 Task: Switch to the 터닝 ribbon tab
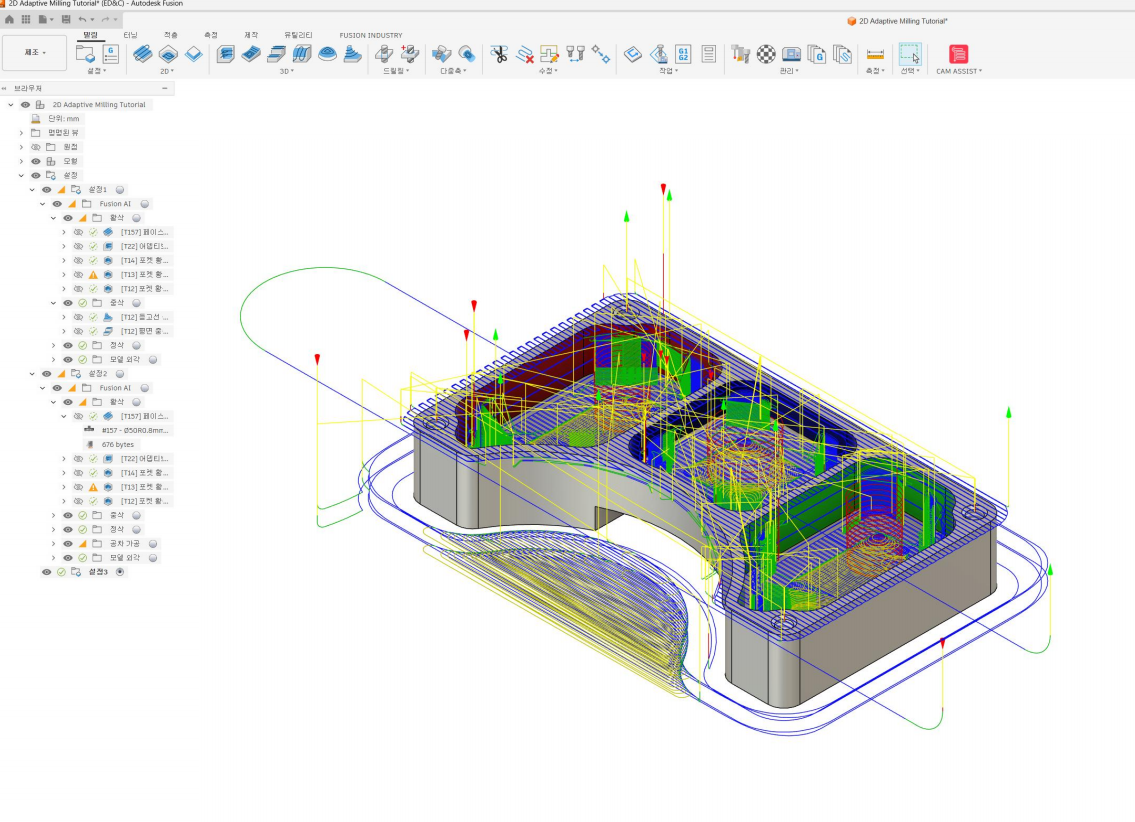click(x=130, y=35)
